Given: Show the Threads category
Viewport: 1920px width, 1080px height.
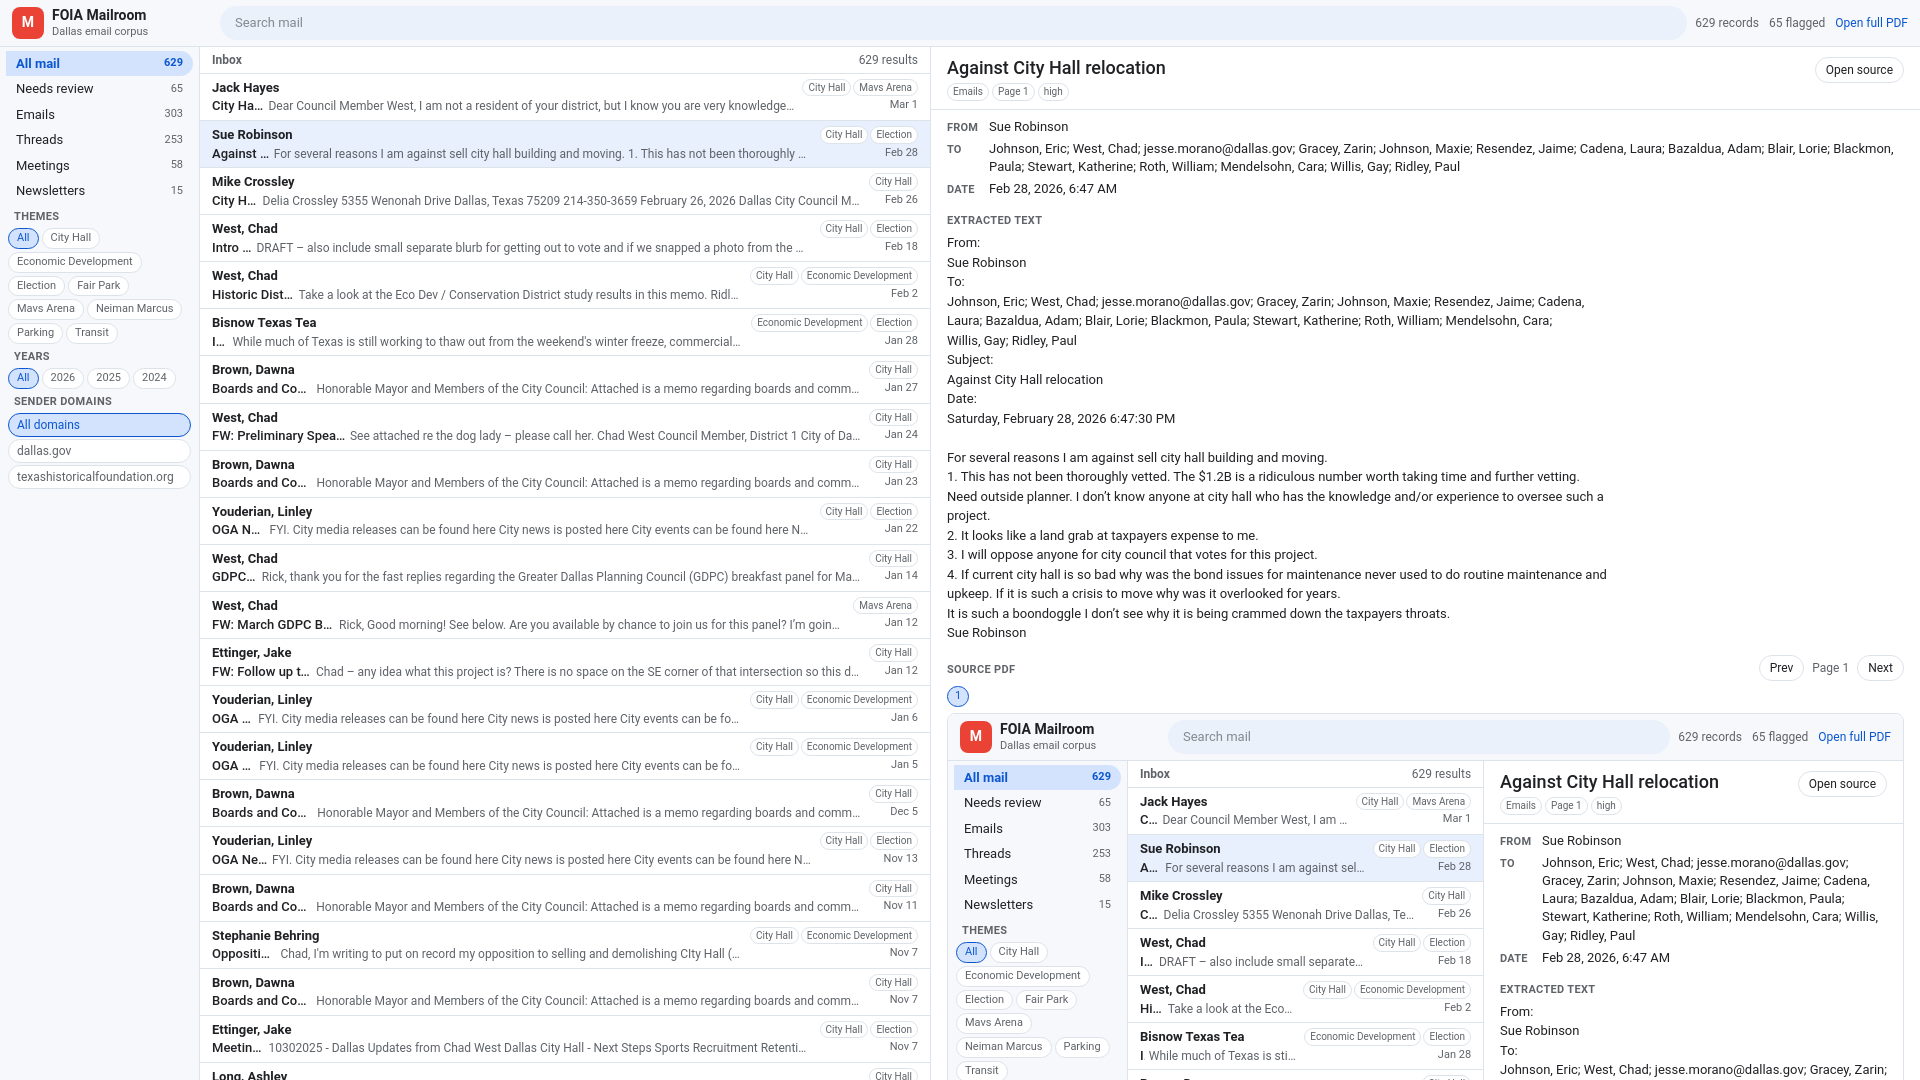Looking at the screenshot, I should pyautogui.click(x=99, y=140).
